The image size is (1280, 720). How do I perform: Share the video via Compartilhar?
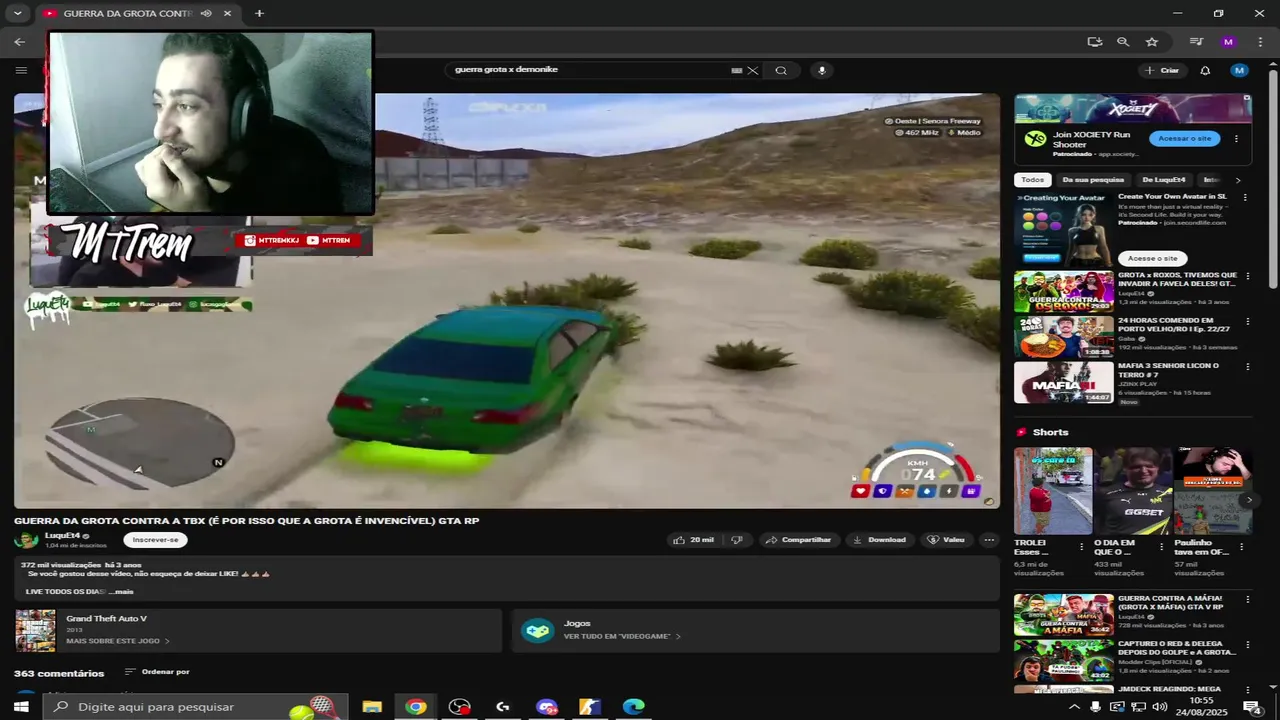(798, 540)
